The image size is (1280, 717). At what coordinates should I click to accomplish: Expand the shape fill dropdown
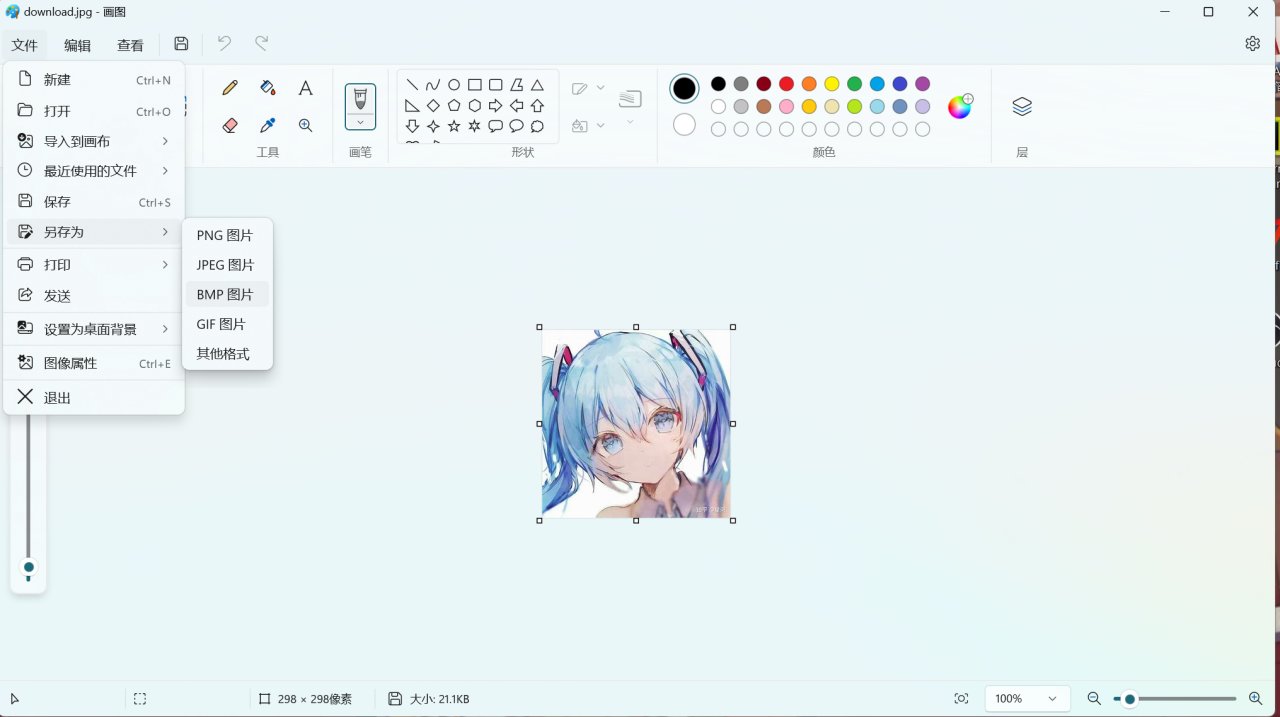point(600,125)
